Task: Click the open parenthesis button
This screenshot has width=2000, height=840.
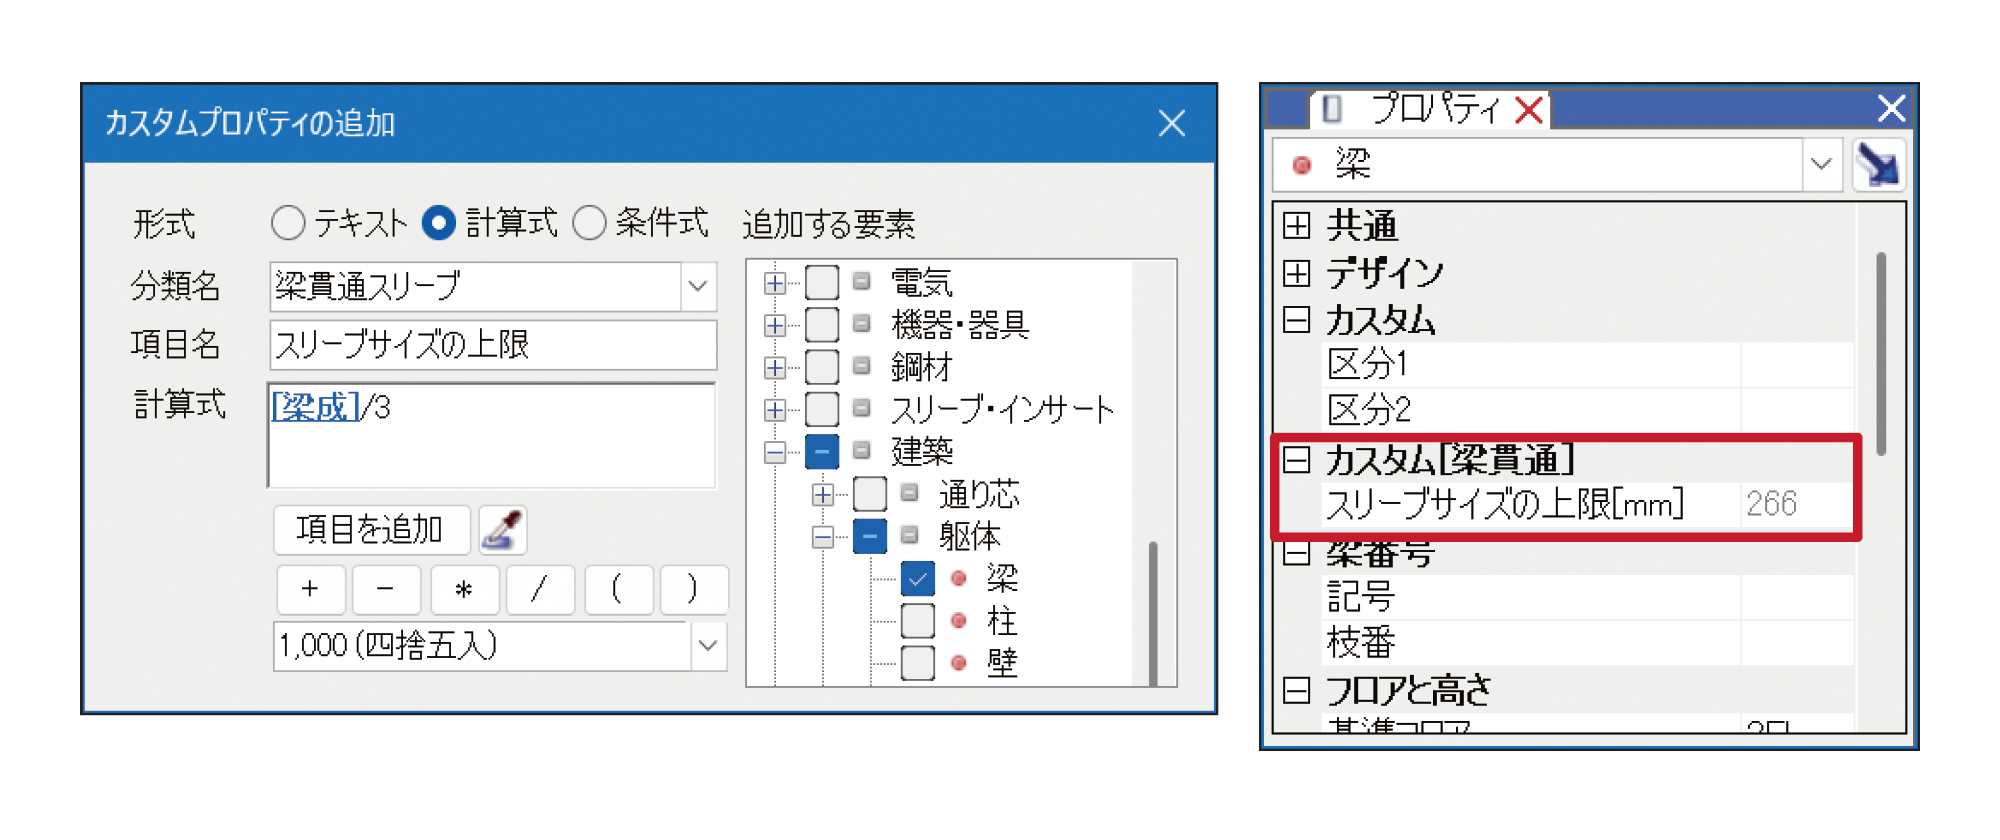Action: pos(618,589)
